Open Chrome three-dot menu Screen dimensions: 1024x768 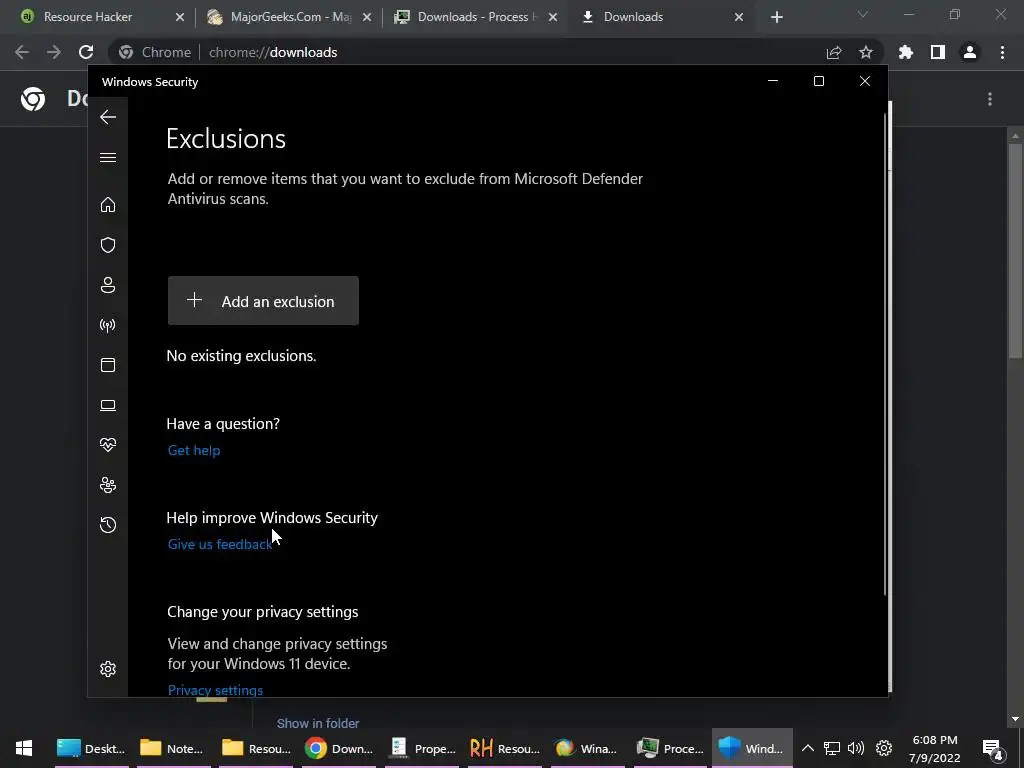coord(1002,52)
